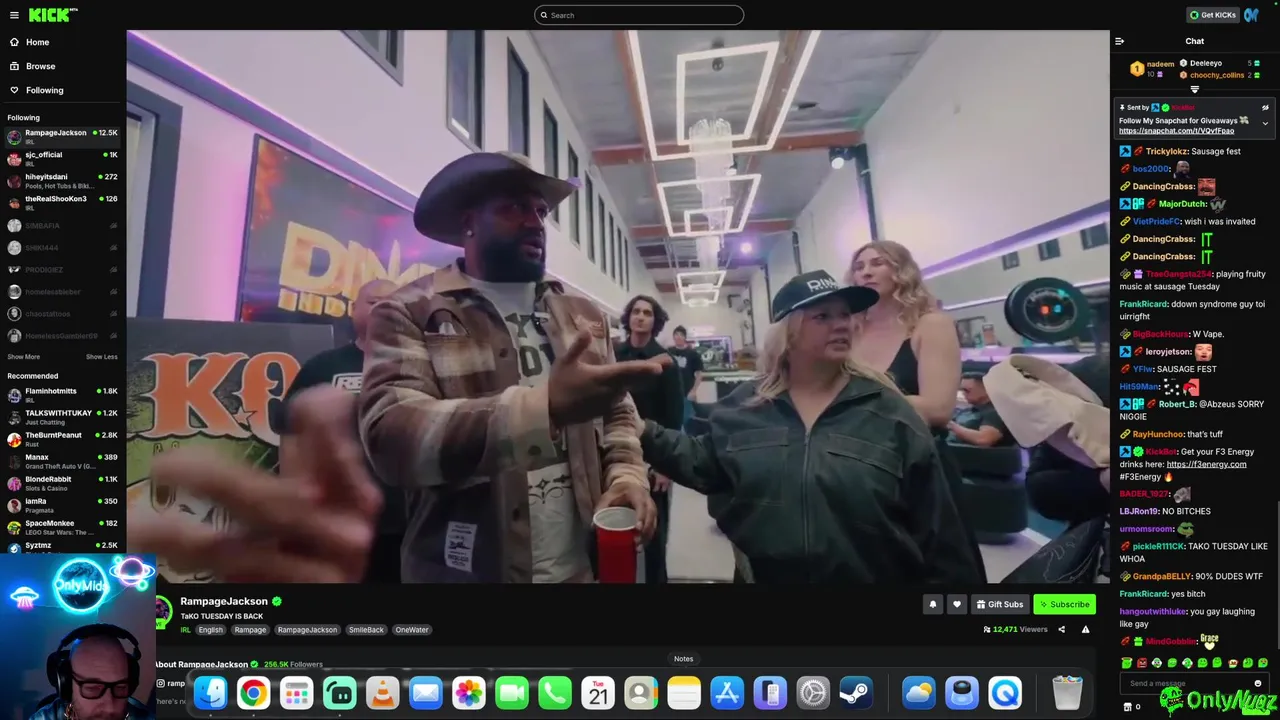This screenshot has width=1280, height=720.
Task: Open Flaminhotmitts recommended channel
Action: coord(62,395)
